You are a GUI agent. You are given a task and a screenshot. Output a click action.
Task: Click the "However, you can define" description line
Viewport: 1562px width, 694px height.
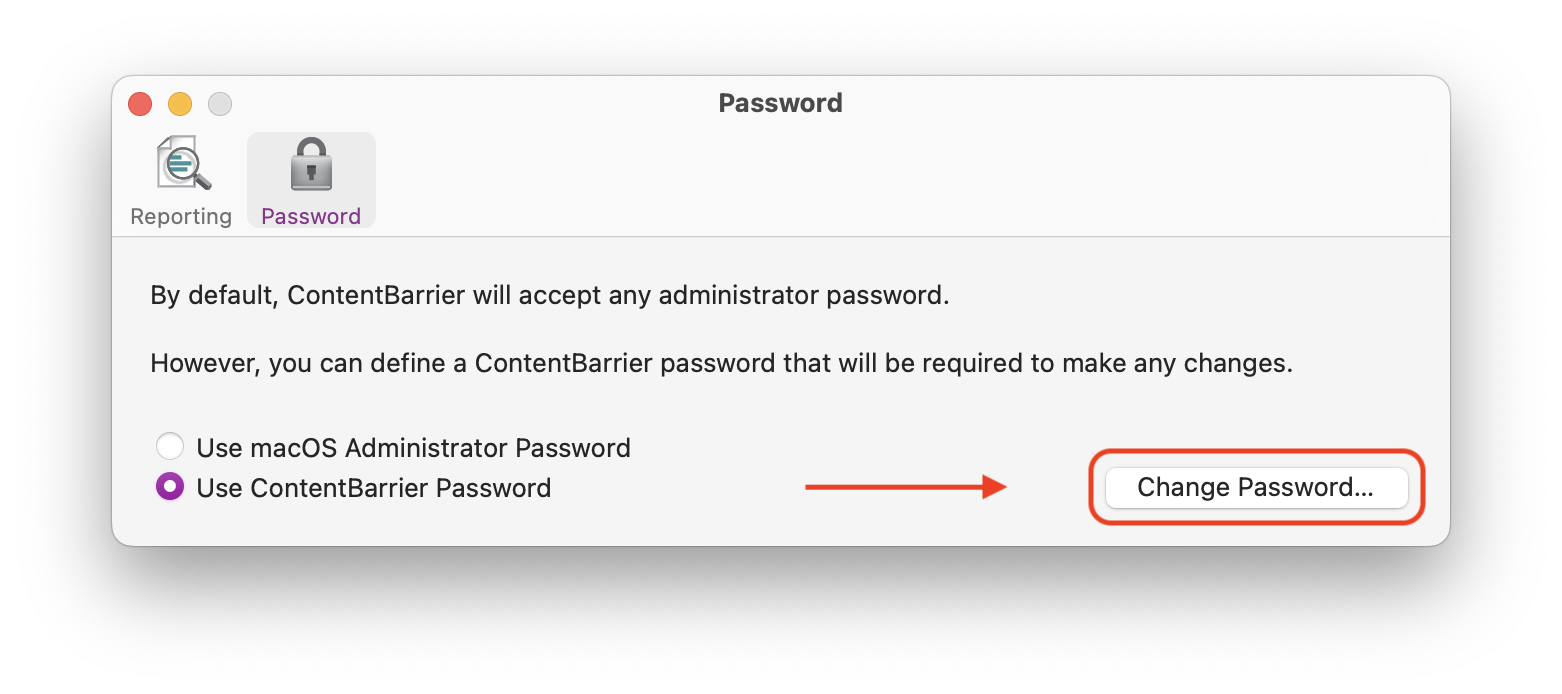[x=721, y=363]
